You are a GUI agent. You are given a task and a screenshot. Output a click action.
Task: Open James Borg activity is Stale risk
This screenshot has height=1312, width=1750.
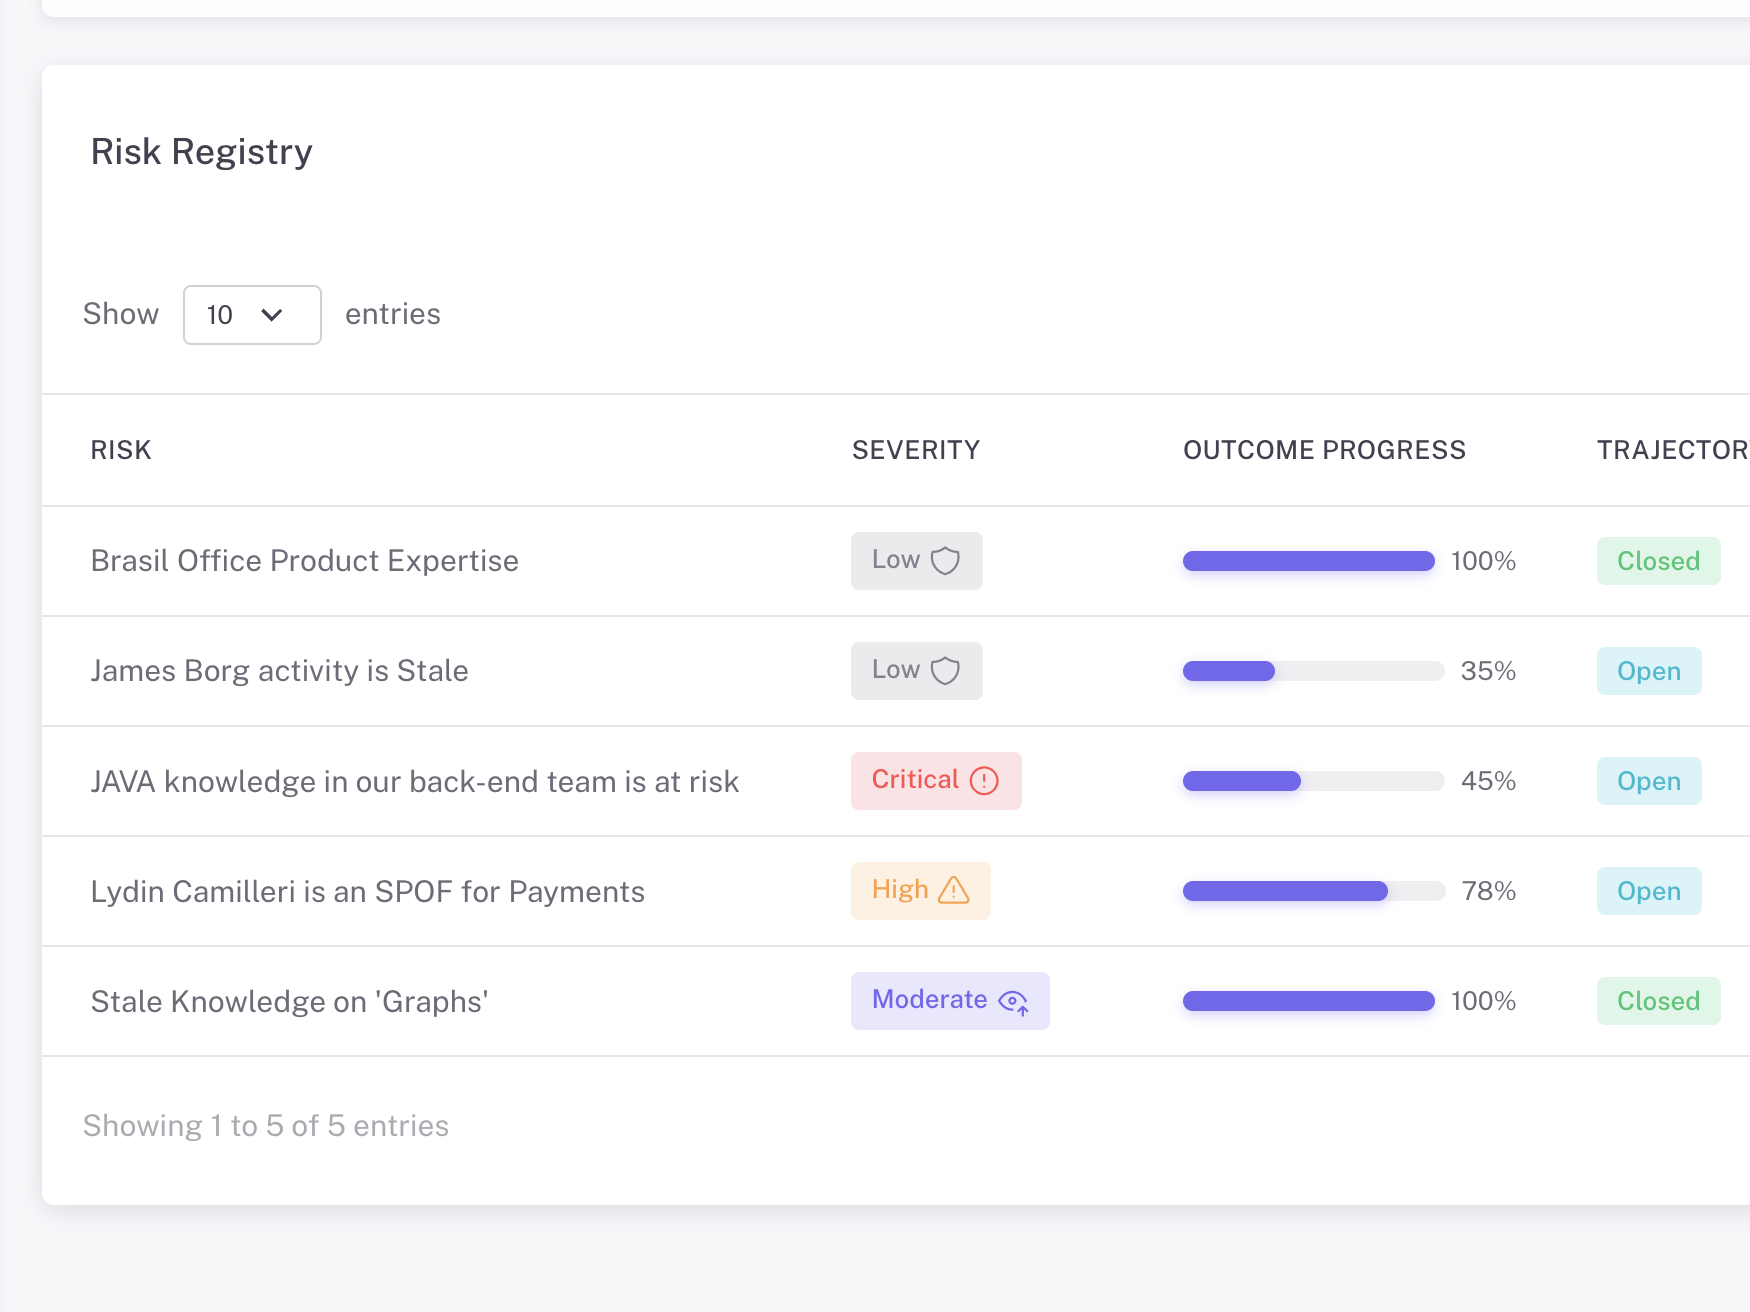coord(279,671)
